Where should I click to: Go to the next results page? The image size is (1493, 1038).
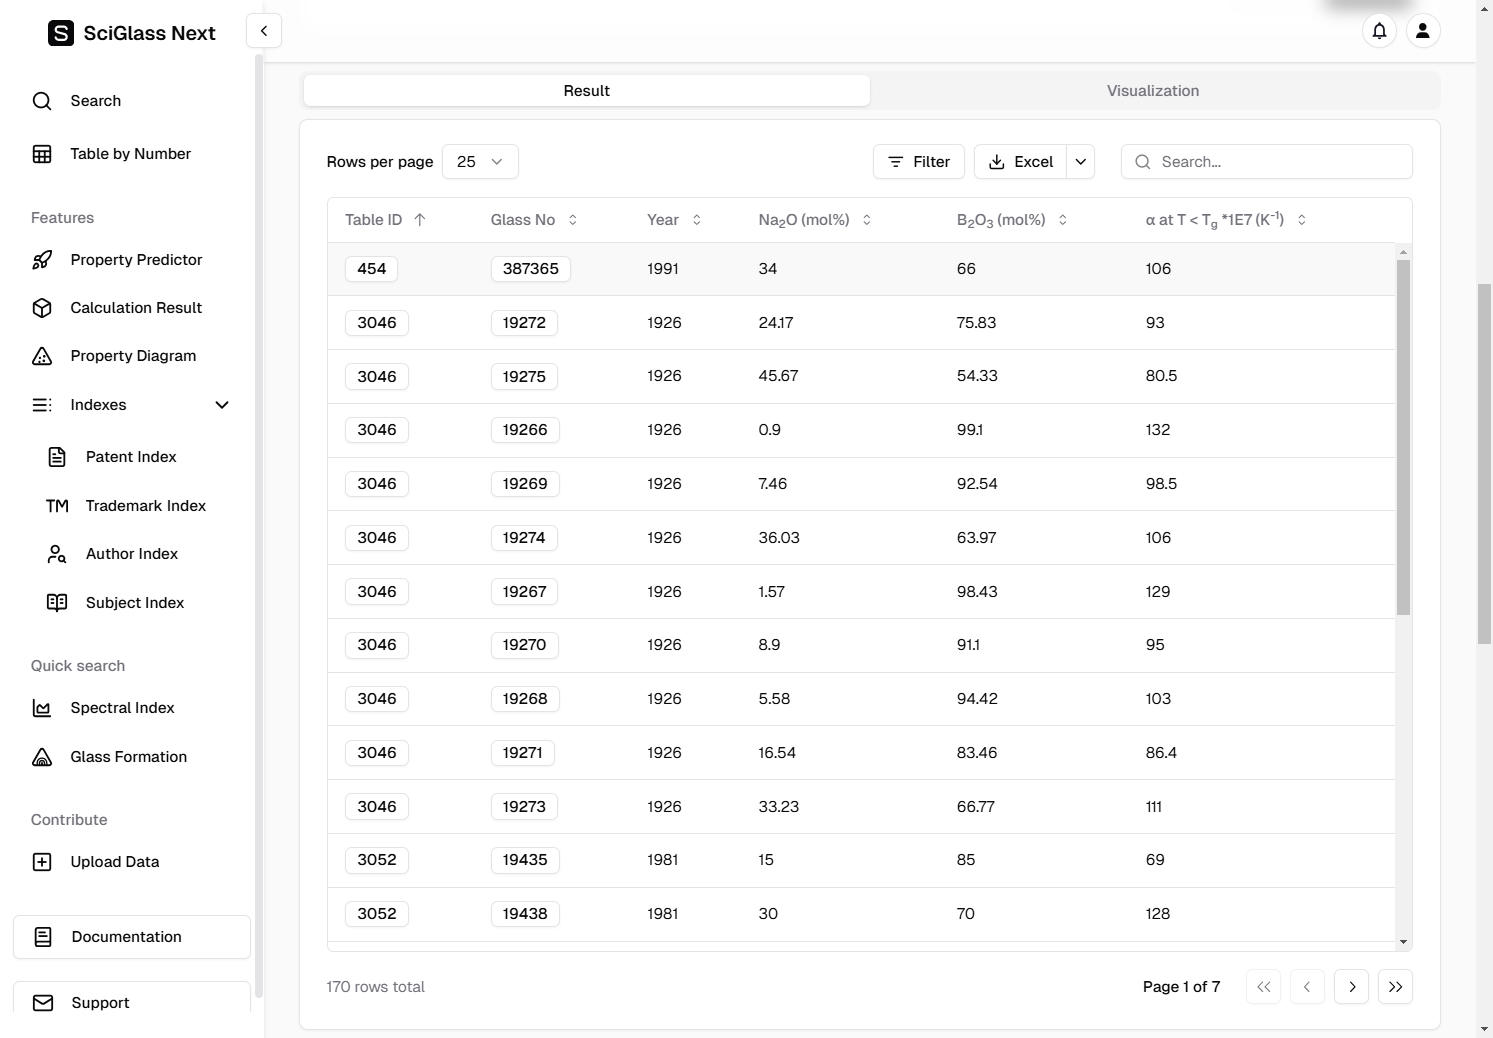click(1351, 987)
